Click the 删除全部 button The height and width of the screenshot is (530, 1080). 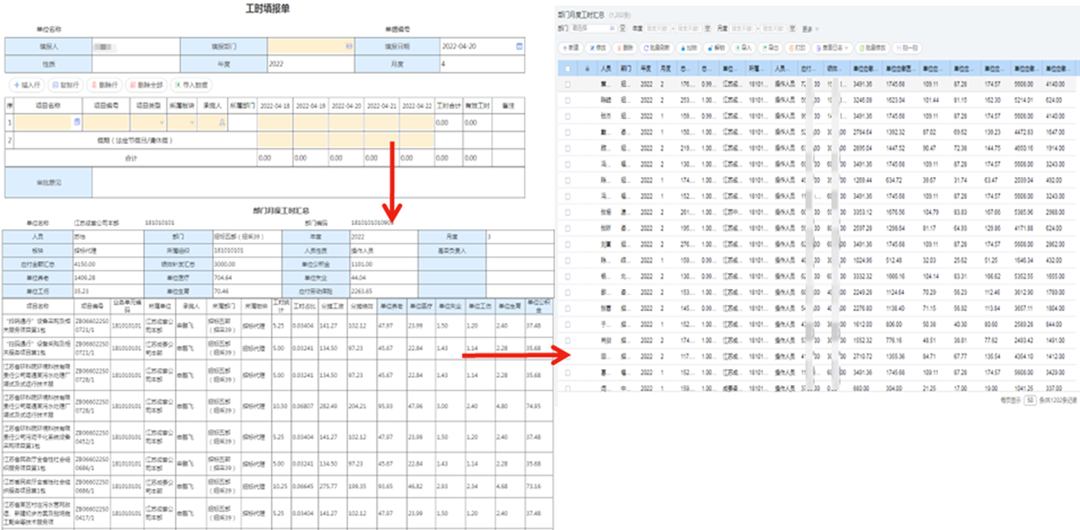(x=148, y=85)
